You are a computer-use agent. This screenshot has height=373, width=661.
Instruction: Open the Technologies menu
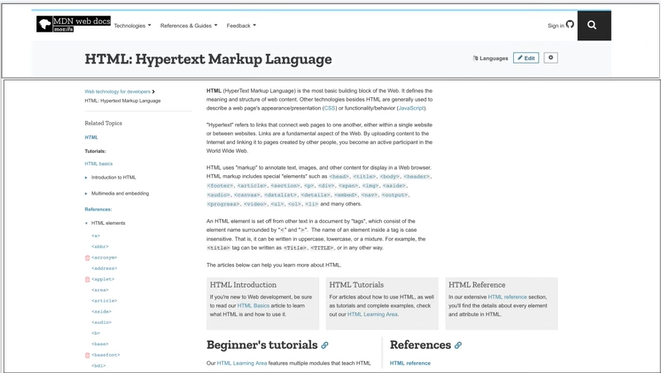[132, 26]
